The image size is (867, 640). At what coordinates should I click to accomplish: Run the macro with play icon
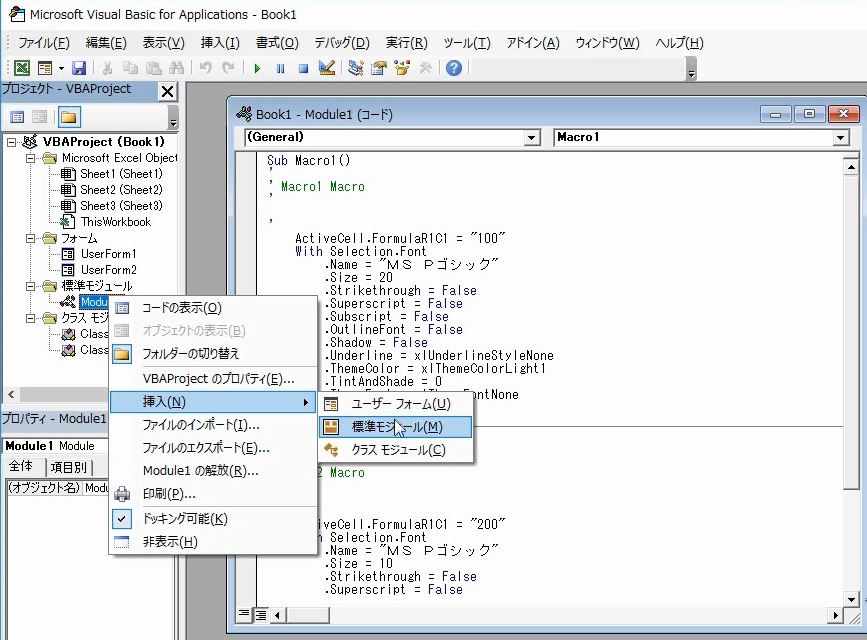[257, 69]
